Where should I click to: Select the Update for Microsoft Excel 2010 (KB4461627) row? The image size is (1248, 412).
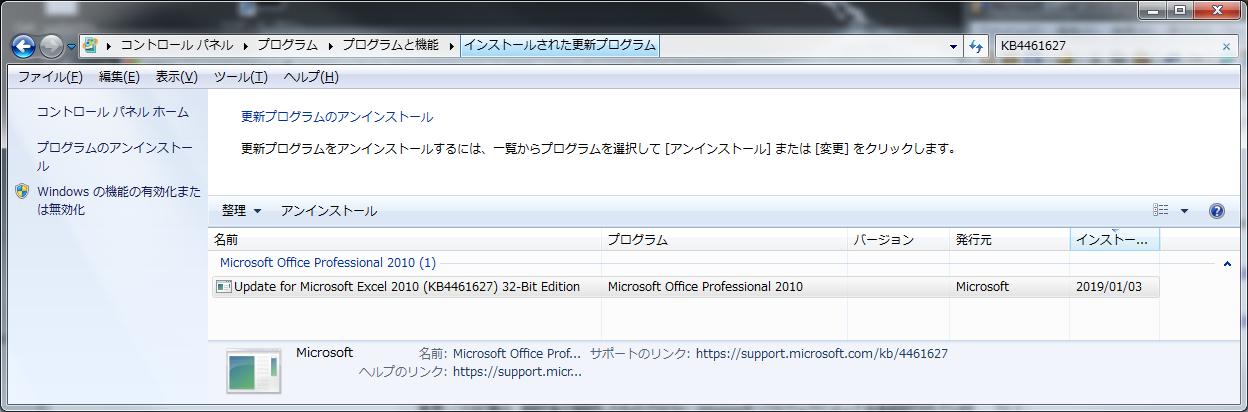[685, 287]
